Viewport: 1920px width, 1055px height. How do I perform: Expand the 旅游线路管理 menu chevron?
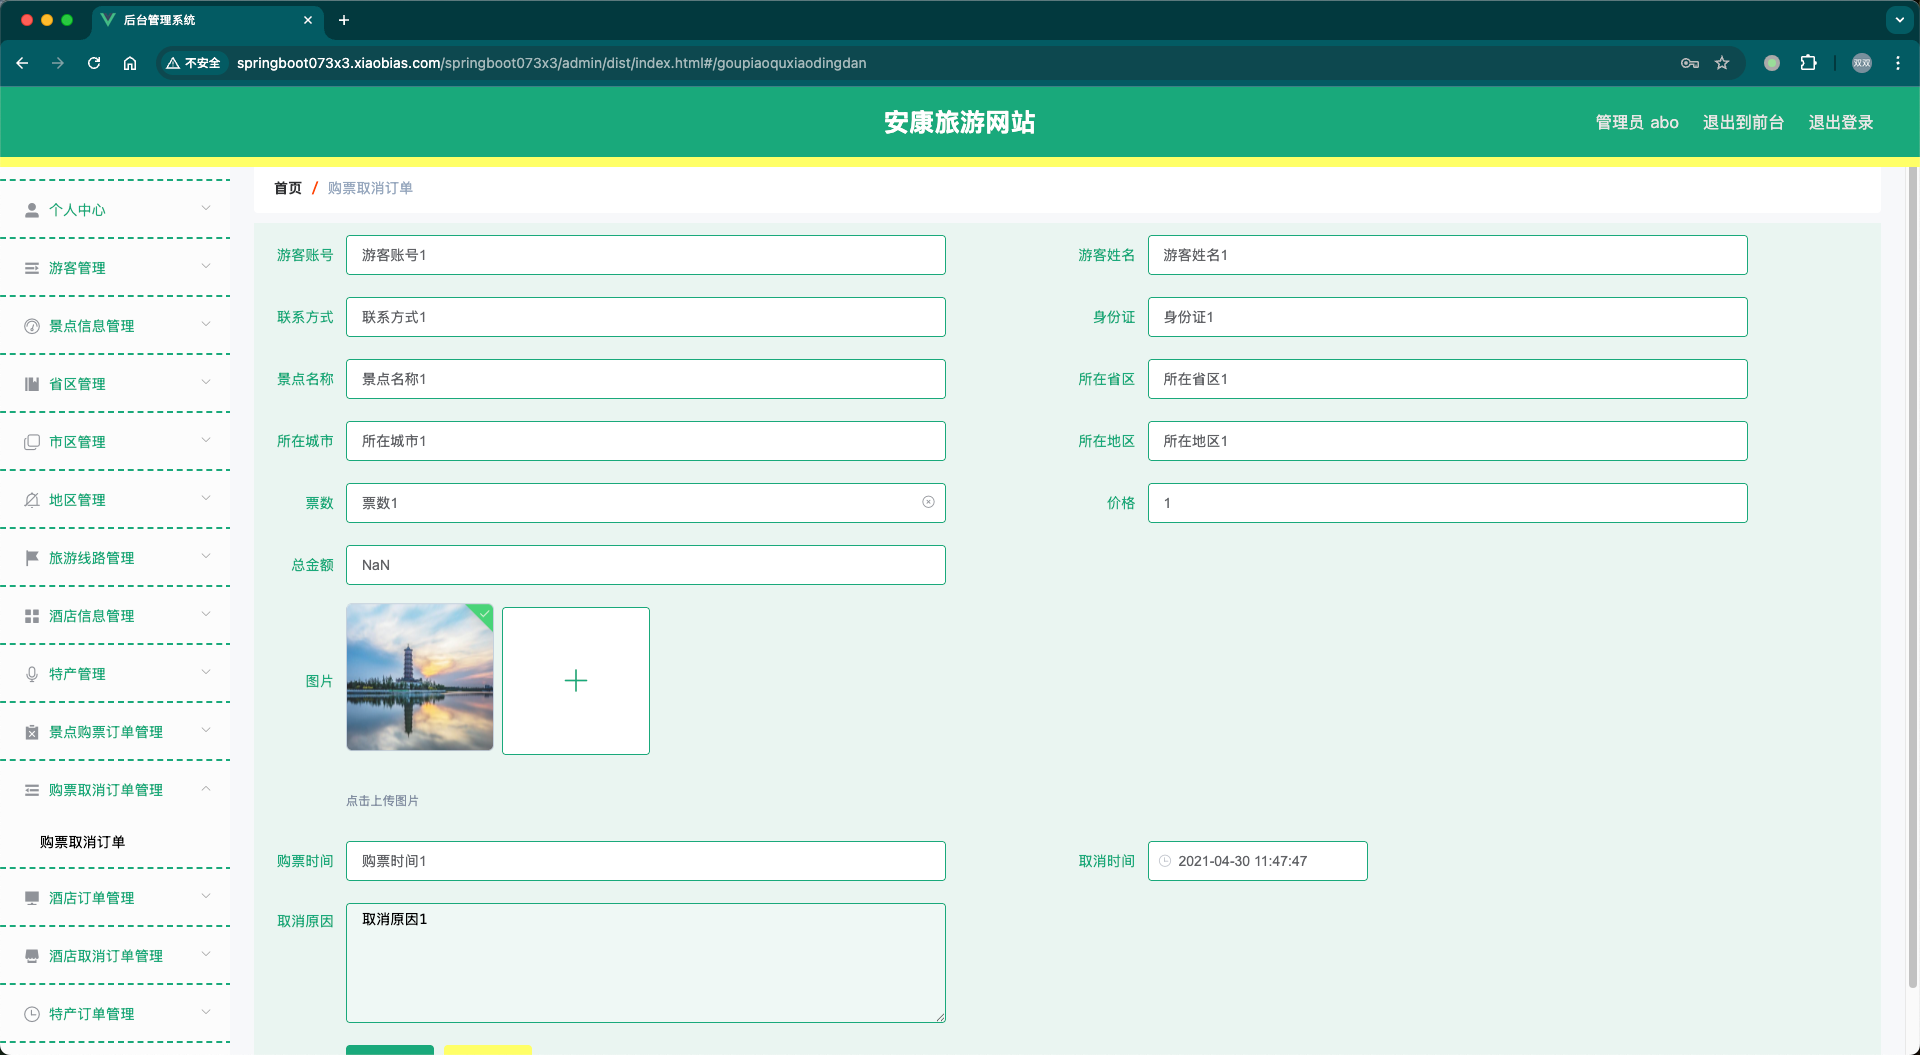tap(206, 556)
